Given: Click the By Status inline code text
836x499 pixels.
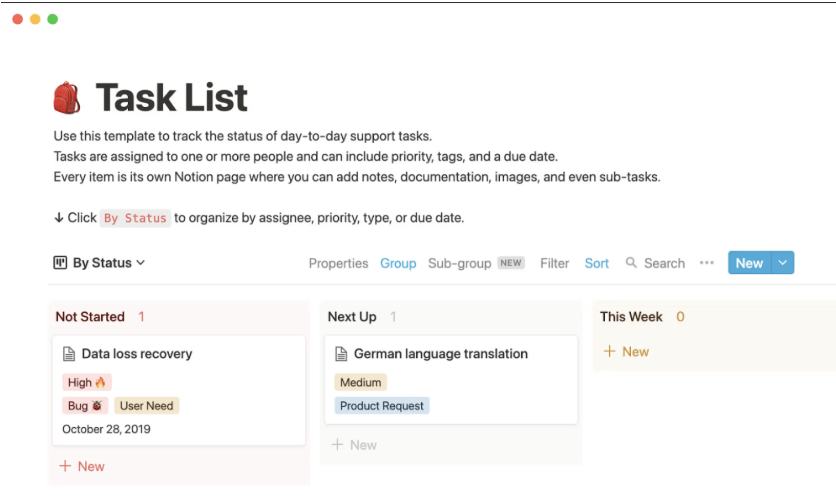Looking at the screenshot, I should coord(135,218).
